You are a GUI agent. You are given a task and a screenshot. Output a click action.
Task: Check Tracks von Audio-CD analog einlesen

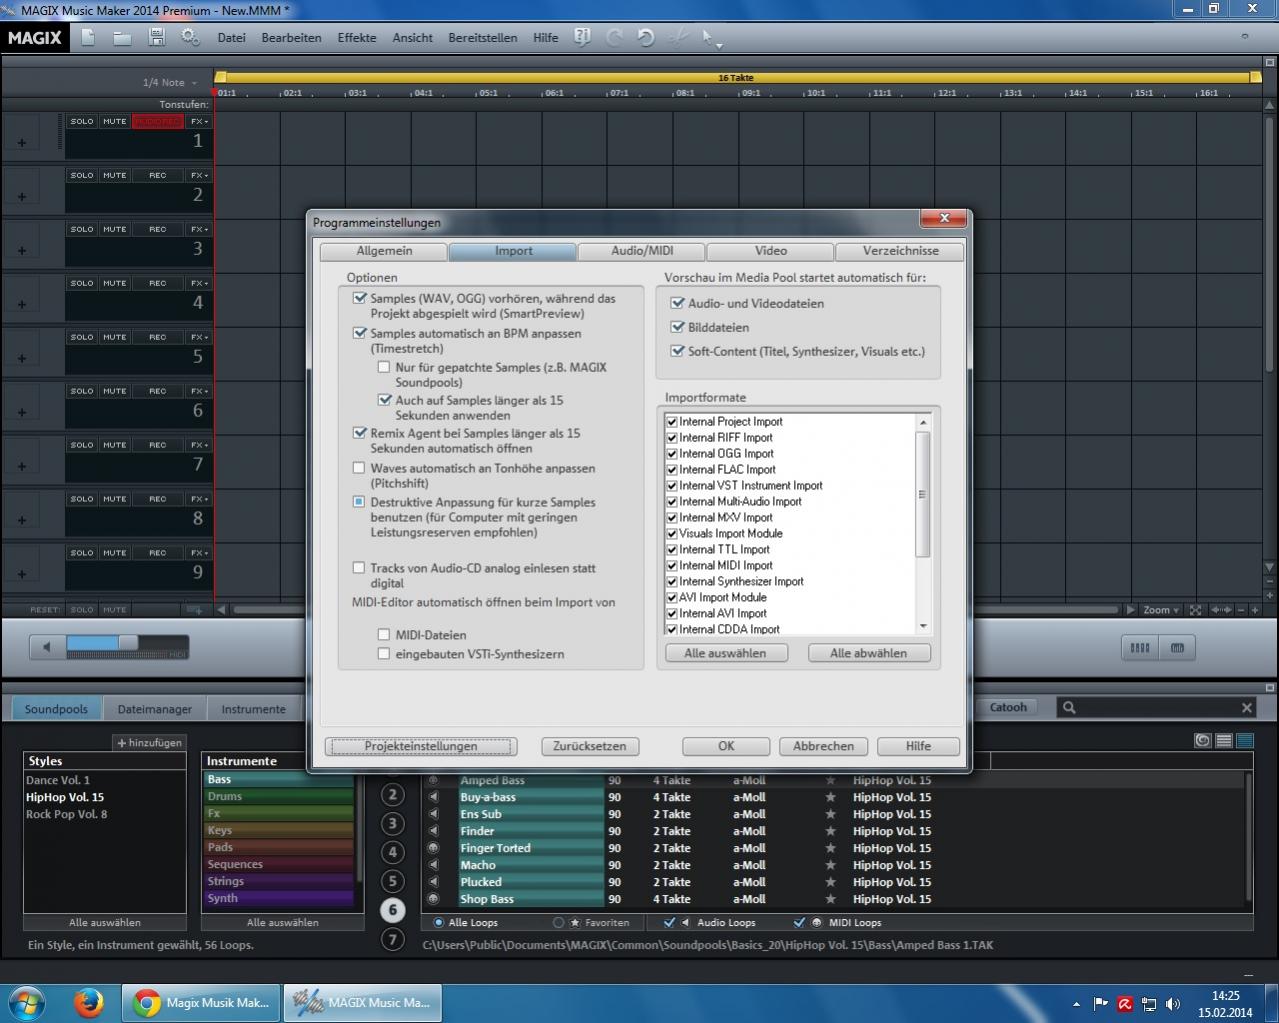[359, 568]
